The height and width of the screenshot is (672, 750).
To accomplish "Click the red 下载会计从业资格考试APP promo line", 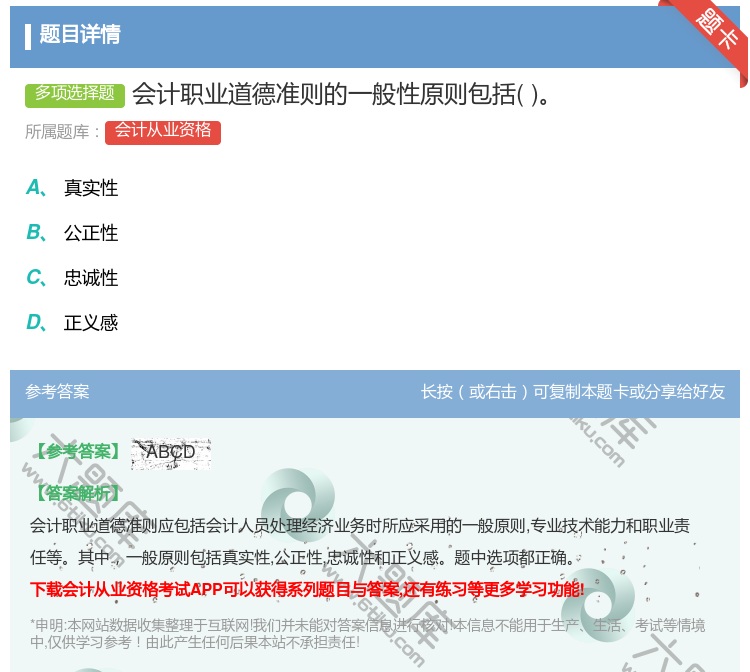I will 307,589.
